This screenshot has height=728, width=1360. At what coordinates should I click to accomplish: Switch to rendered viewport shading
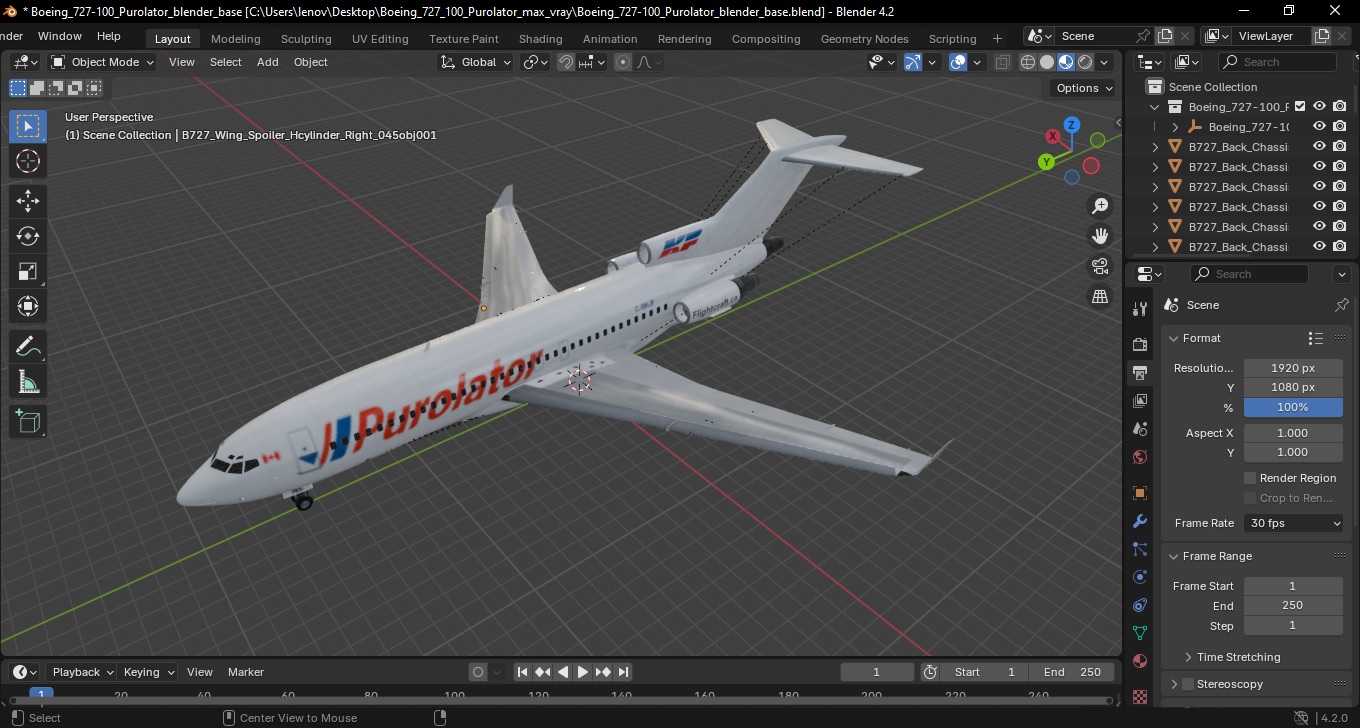(1085, 62)
